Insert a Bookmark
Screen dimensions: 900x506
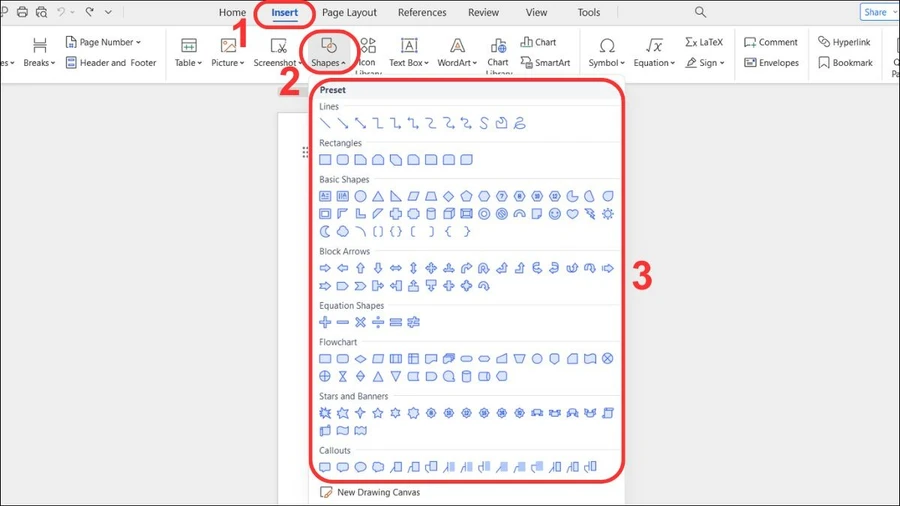point(845,63)
